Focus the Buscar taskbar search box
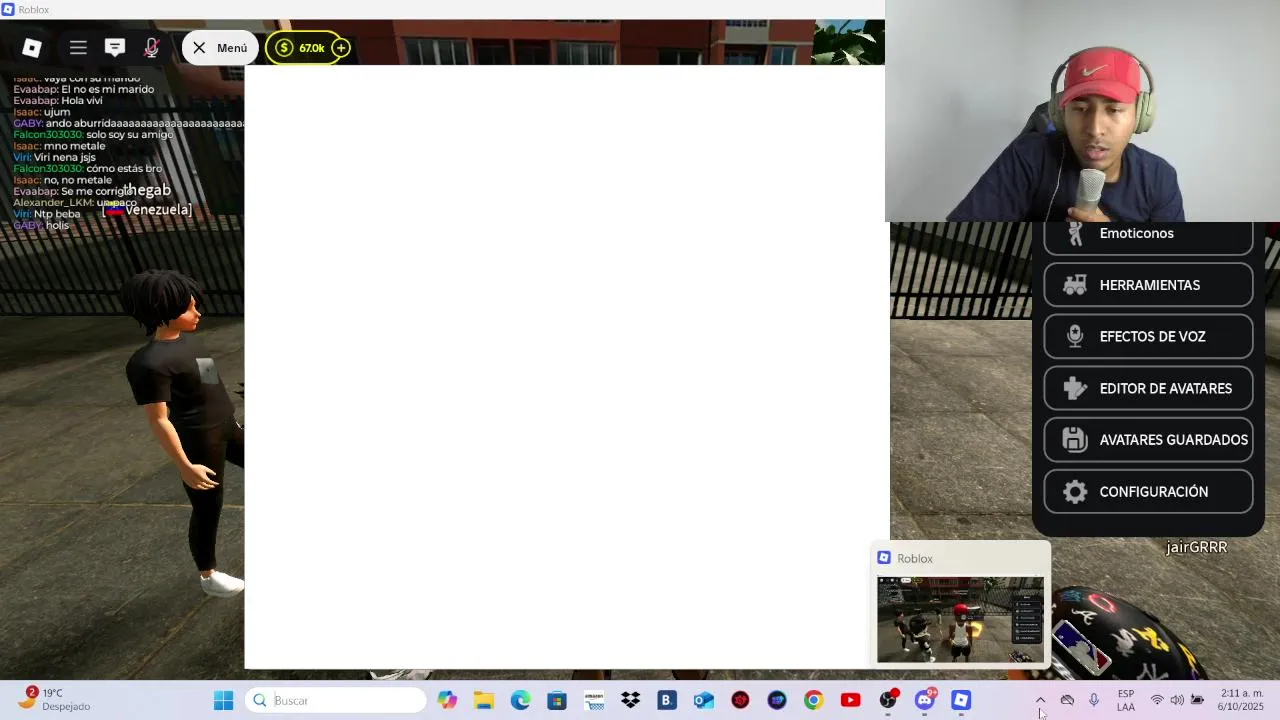The image size is (1280, 720). click(337, 701)
